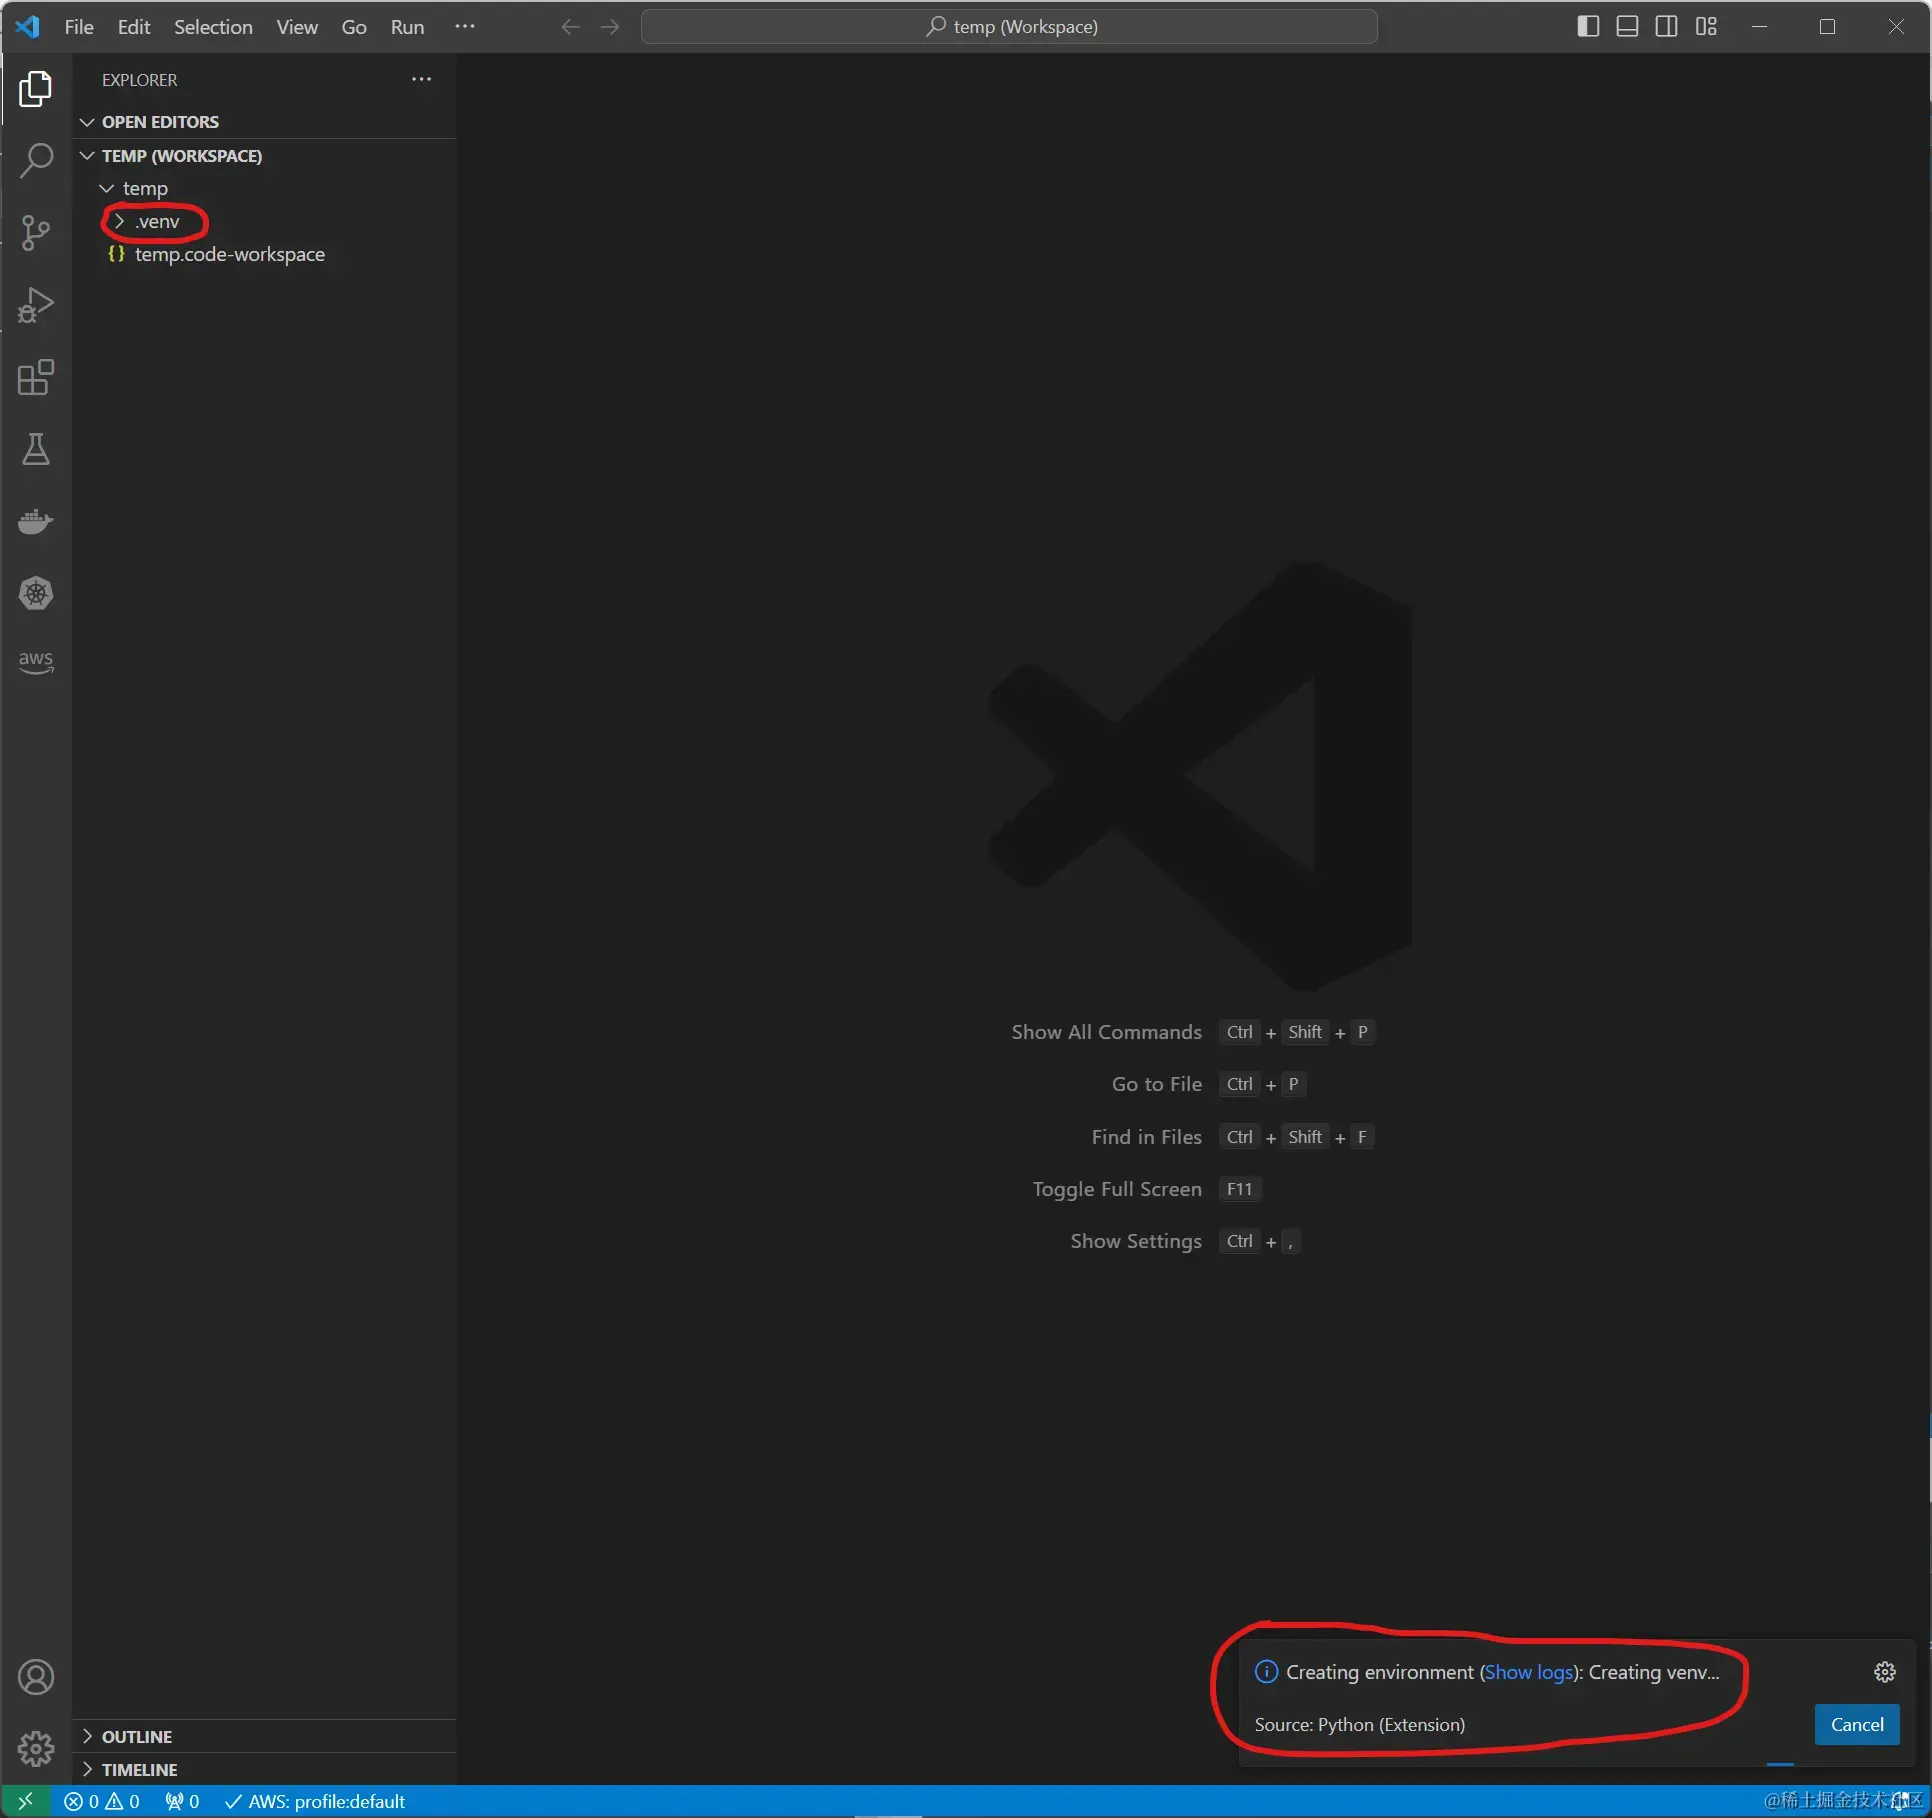The width and height of the screenshot is (1932, 1818).
Task: Expand the .venv folder
Action: click(x=157, y=221)
